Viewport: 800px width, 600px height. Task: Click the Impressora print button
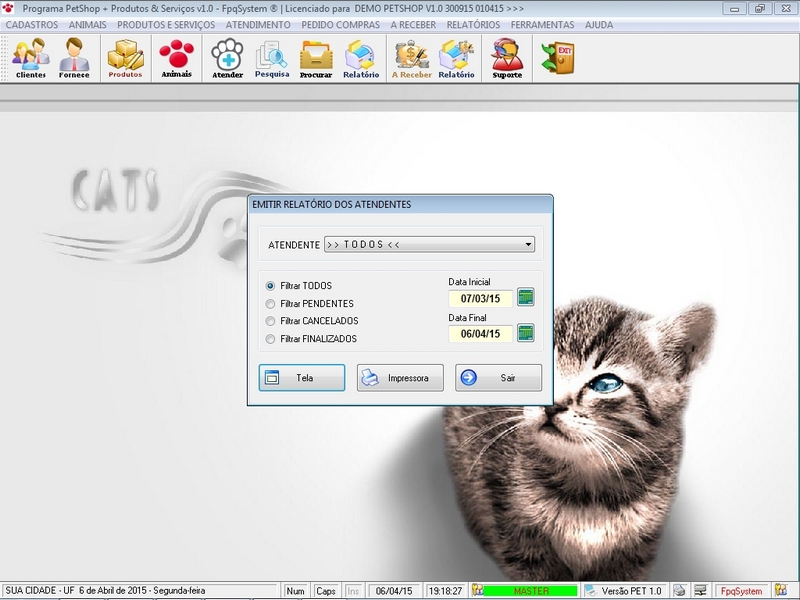point(400,378)
